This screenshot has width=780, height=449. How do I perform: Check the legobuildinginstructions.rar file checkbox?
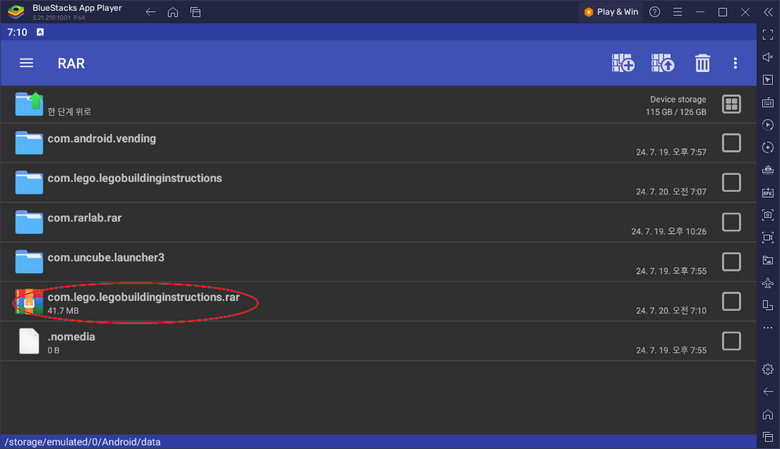point(731,301)
